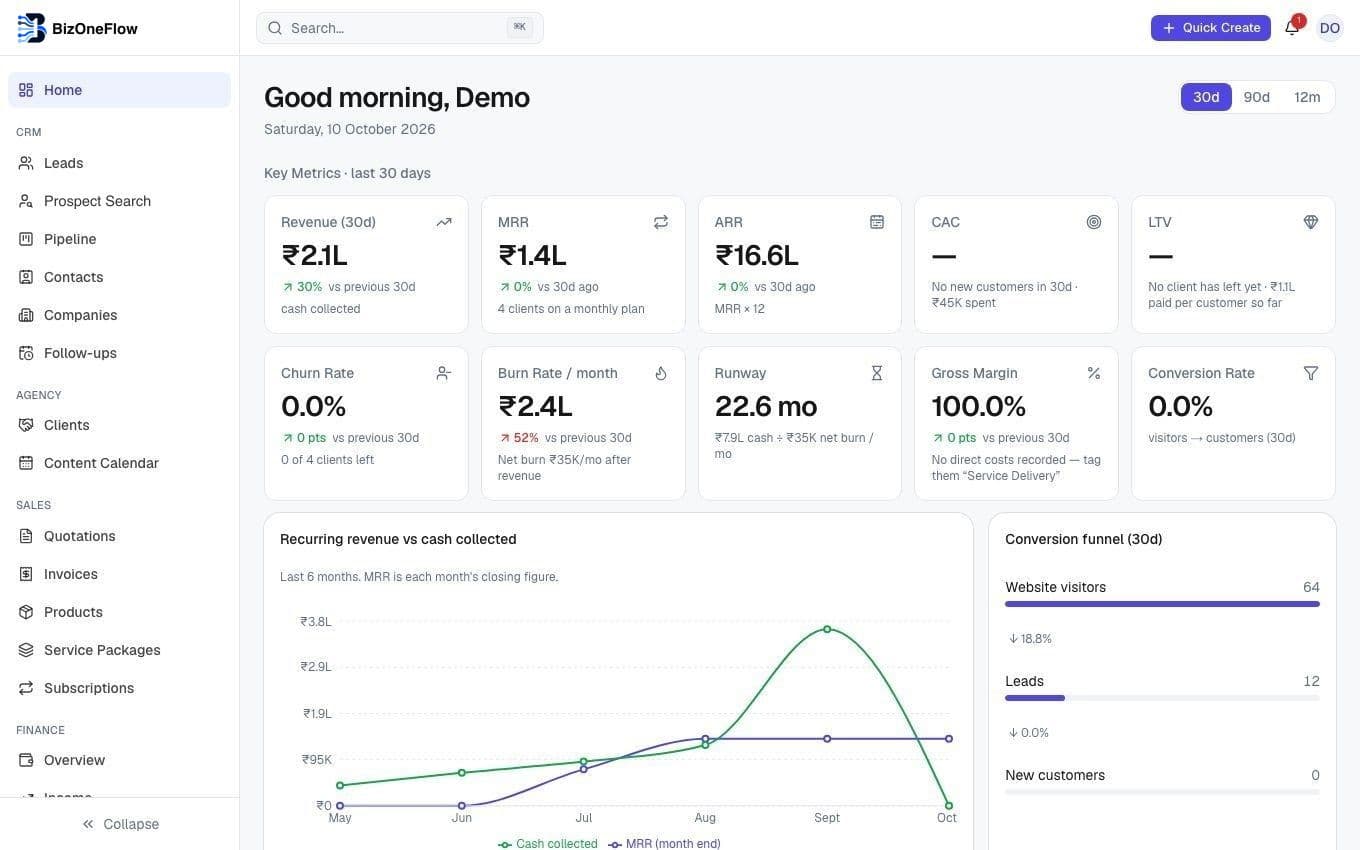Click the Leads people icon in sidebar
The image size is (1360, 850).
point(26,163)
